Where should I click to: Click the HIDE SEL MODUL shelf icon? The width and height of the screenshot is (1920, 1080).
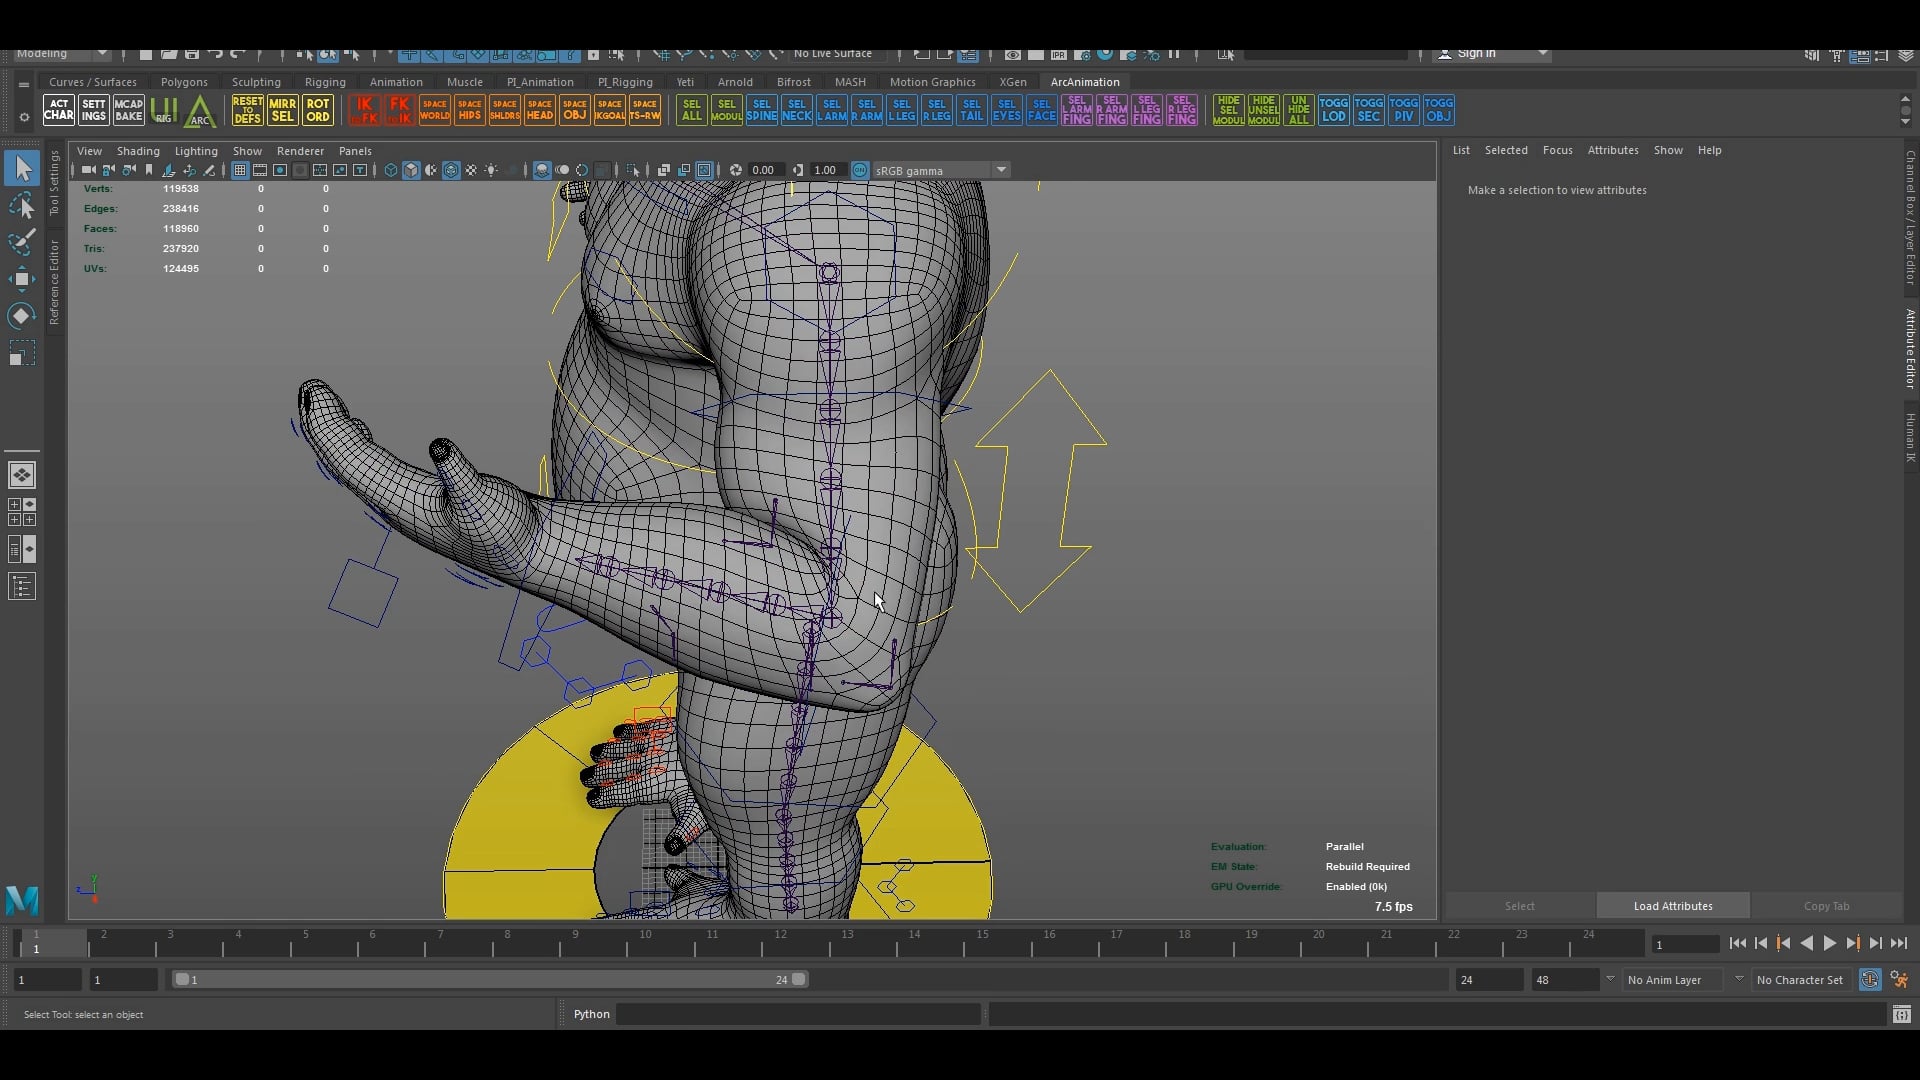(1228, 110)
